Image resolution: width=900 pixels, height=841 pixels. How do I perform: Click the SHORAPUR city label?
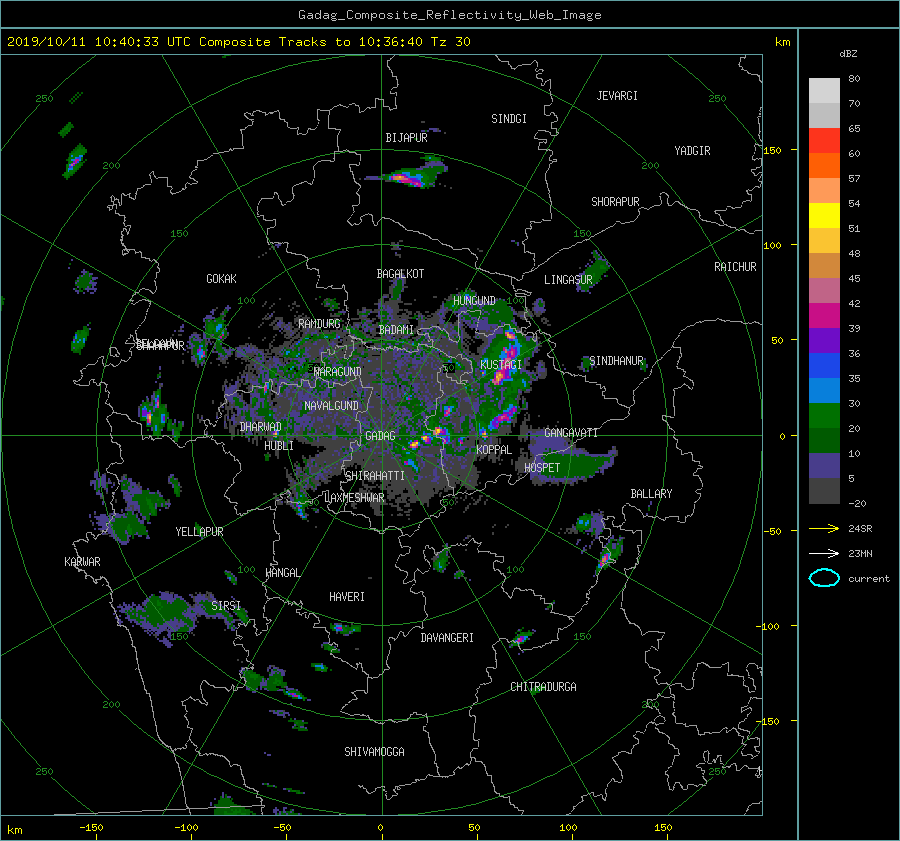coord(615,202)
